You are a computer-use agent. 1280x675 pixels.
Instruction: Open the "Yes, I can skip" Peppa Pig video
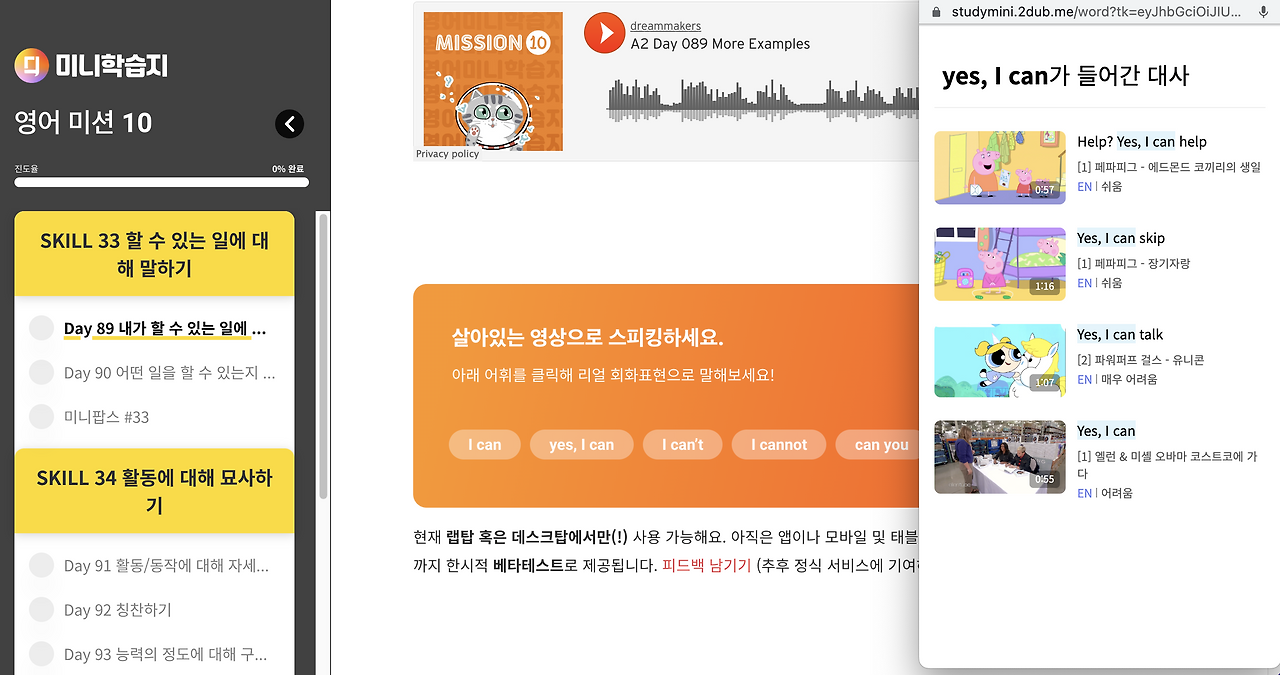coord(1120,238)
